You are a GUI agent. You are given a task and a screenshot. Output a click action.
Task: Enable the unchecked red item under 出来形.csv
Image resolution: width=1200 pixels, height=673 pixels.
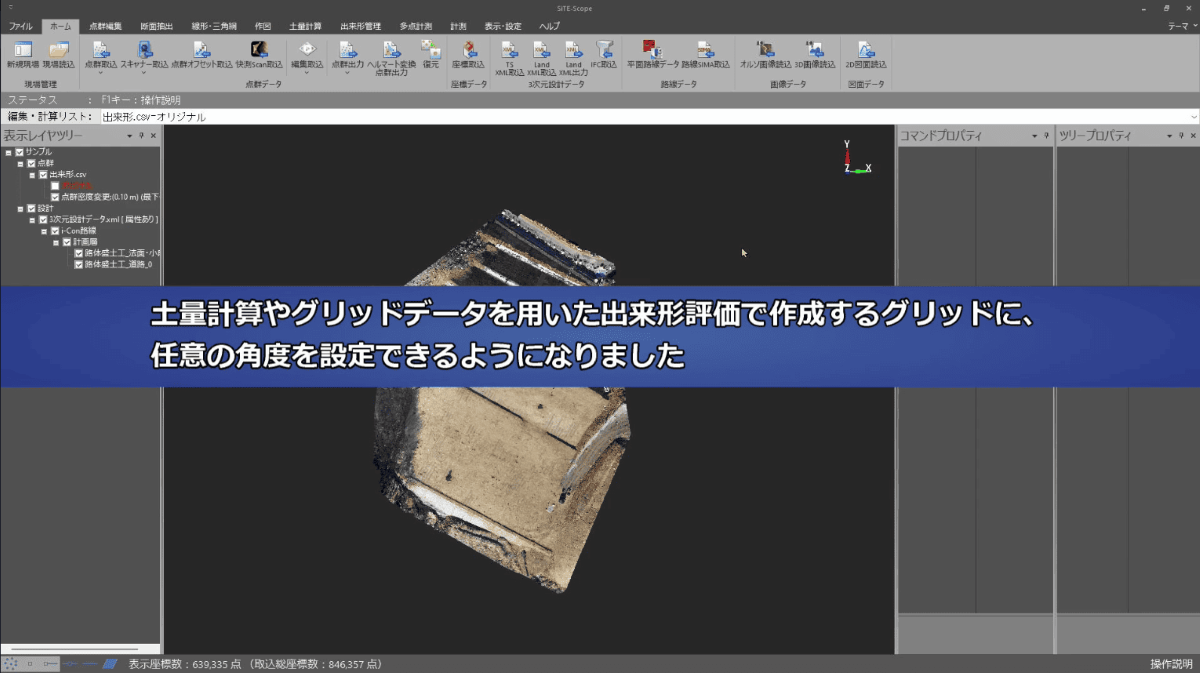point(56,186)
